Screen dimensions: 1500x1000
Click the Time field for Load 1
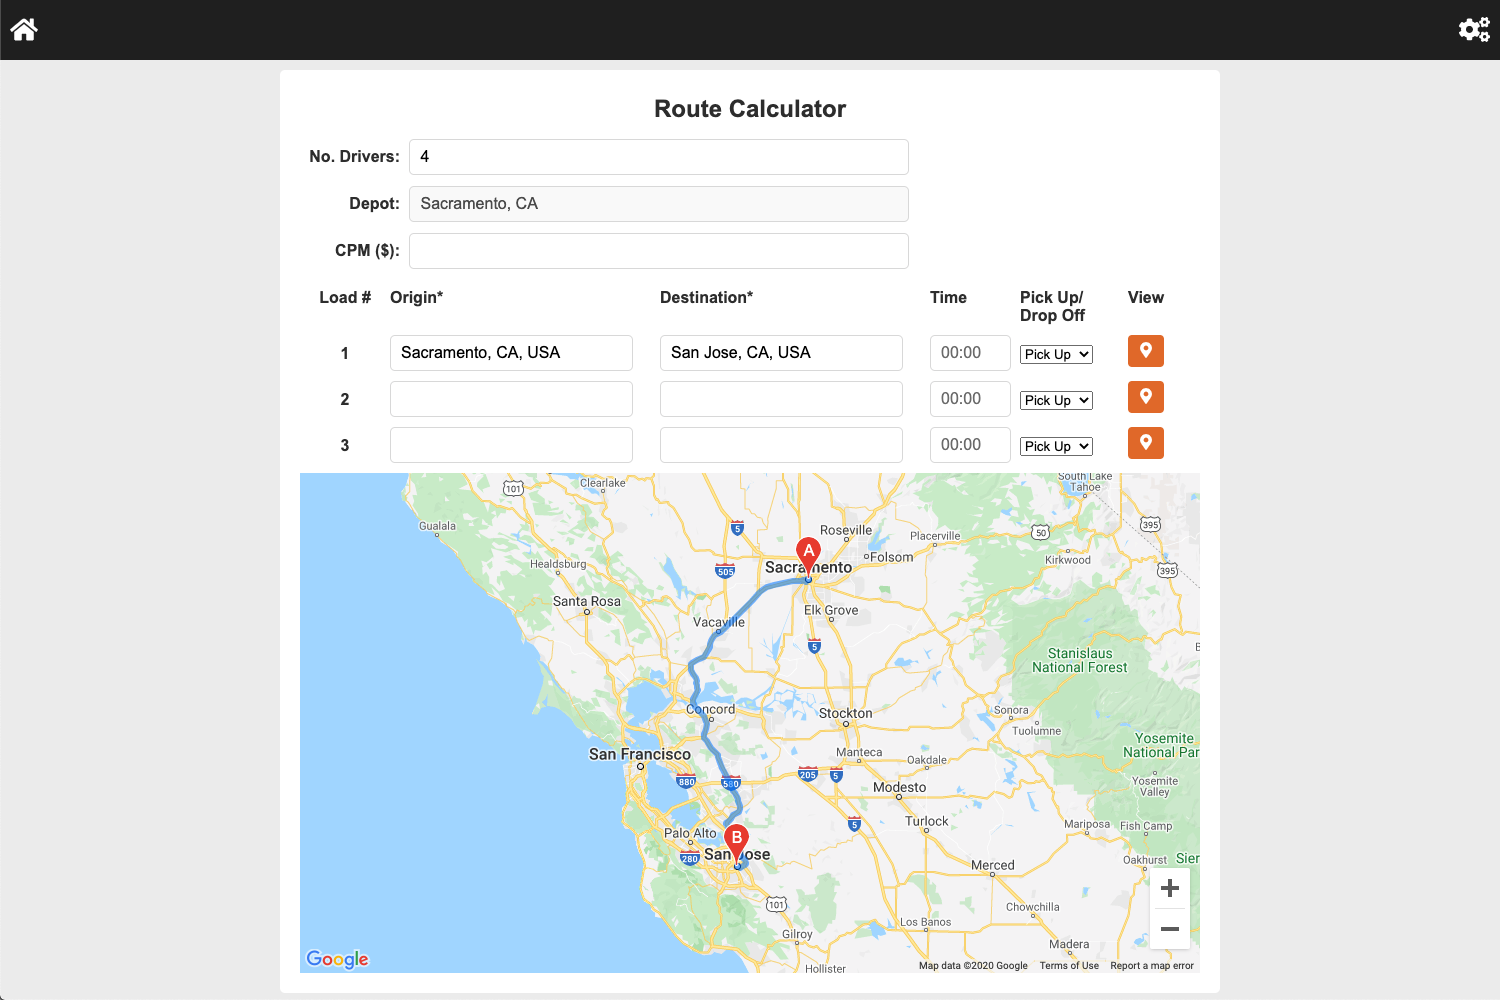point(969,352)
